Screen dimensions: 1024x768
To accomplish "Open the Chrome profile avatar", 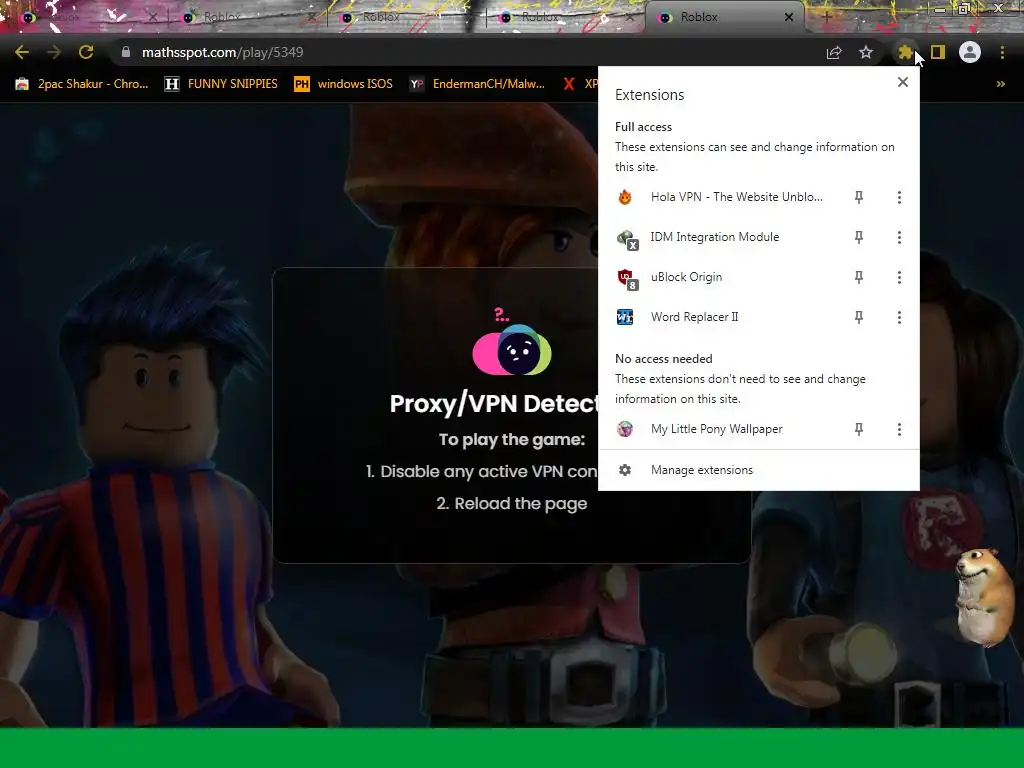I will [970, 52].
